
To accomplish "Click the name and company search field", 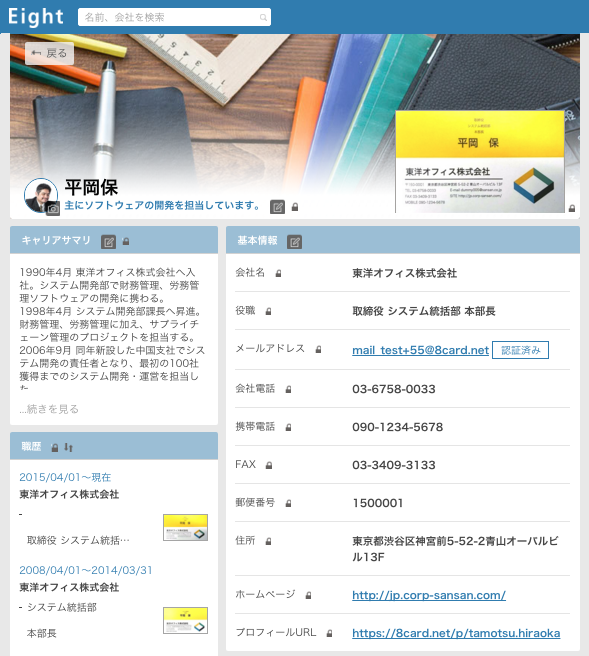I will point(174,17).
